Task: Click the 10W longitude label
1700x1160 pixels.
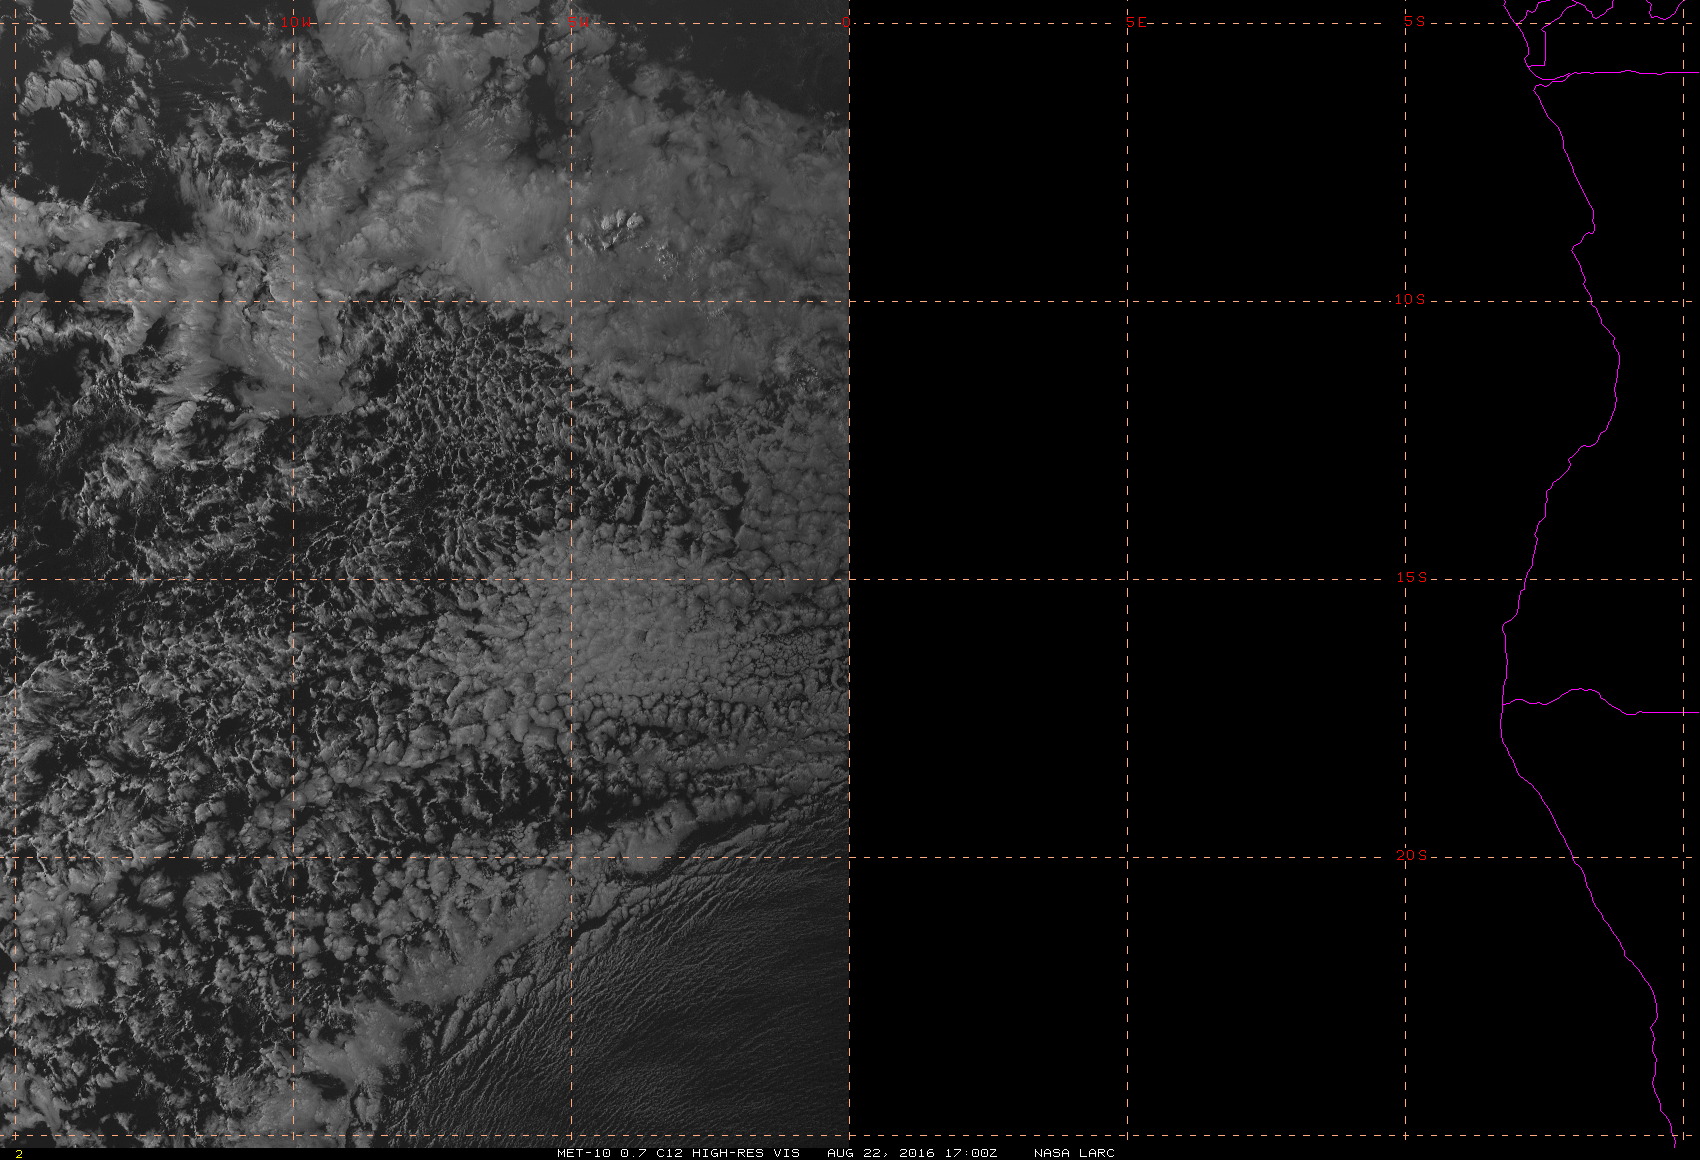Action: 295,22
